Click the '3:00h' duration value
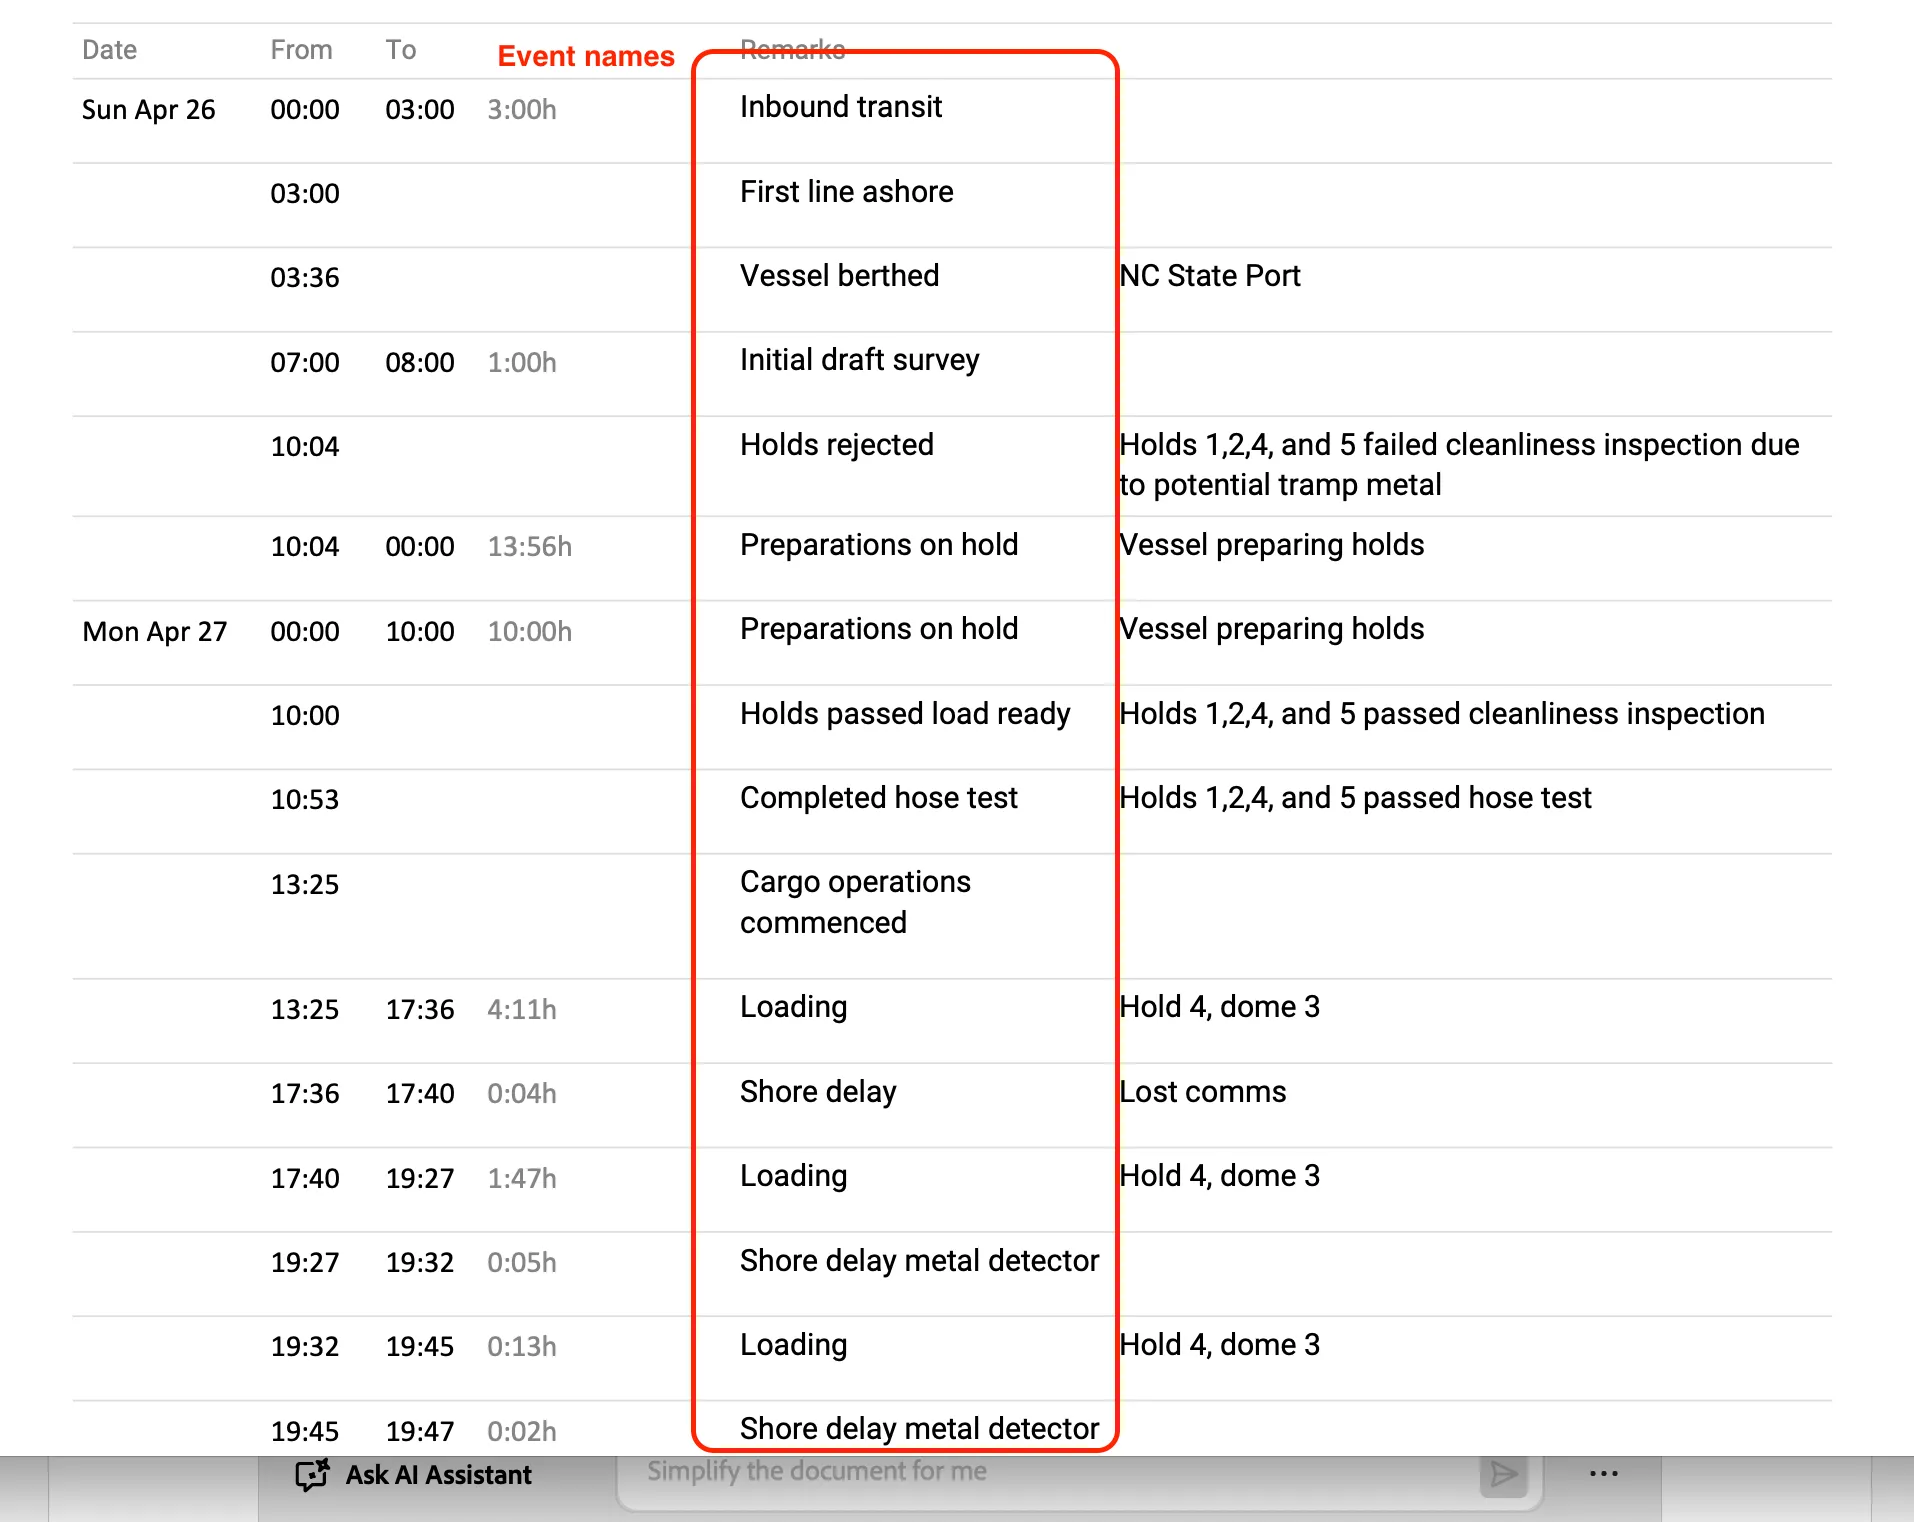Screen dimensions: 1914x1522 click(522, 110)
